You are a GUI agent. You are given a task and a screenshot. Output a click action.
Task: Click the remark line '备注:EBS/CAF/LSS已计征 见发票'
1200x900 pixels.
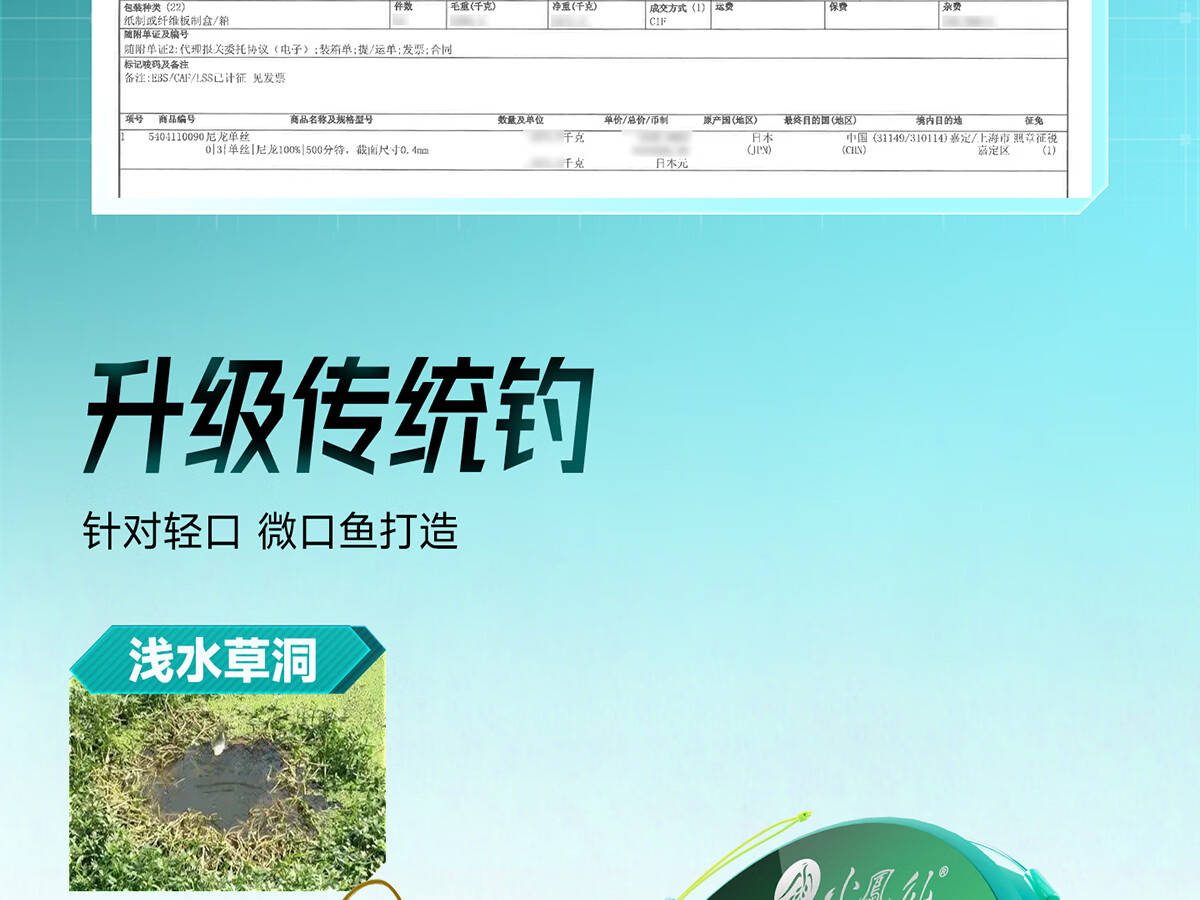205,78
